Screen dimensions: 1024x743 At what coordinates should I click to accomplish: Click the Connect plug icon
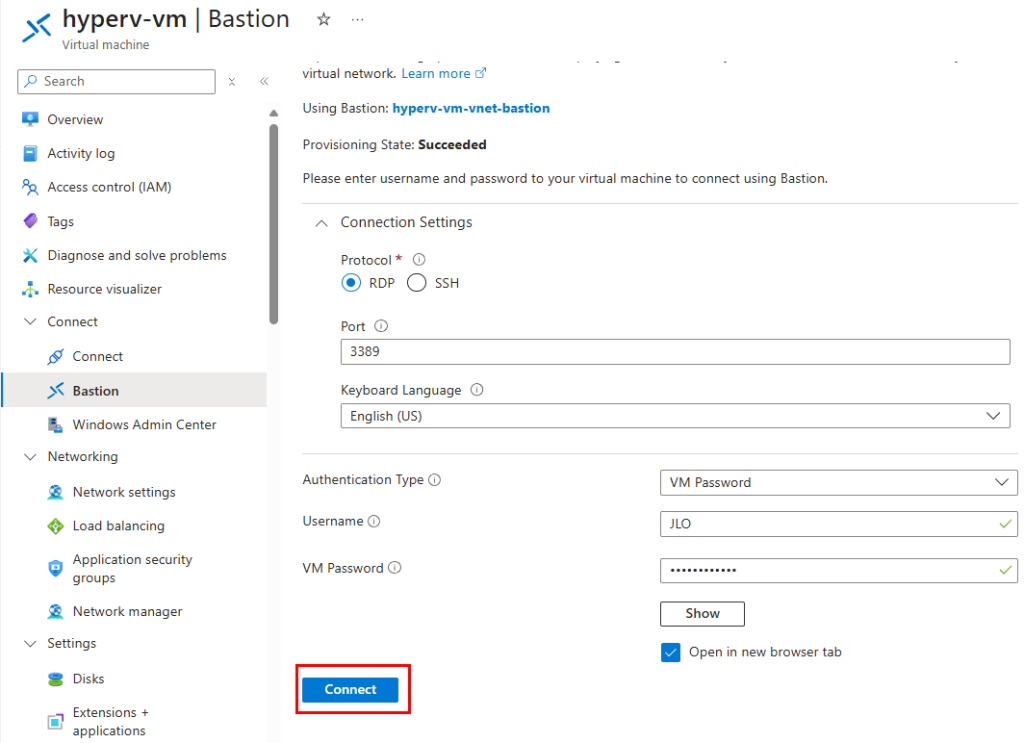(x=56, y=356)
